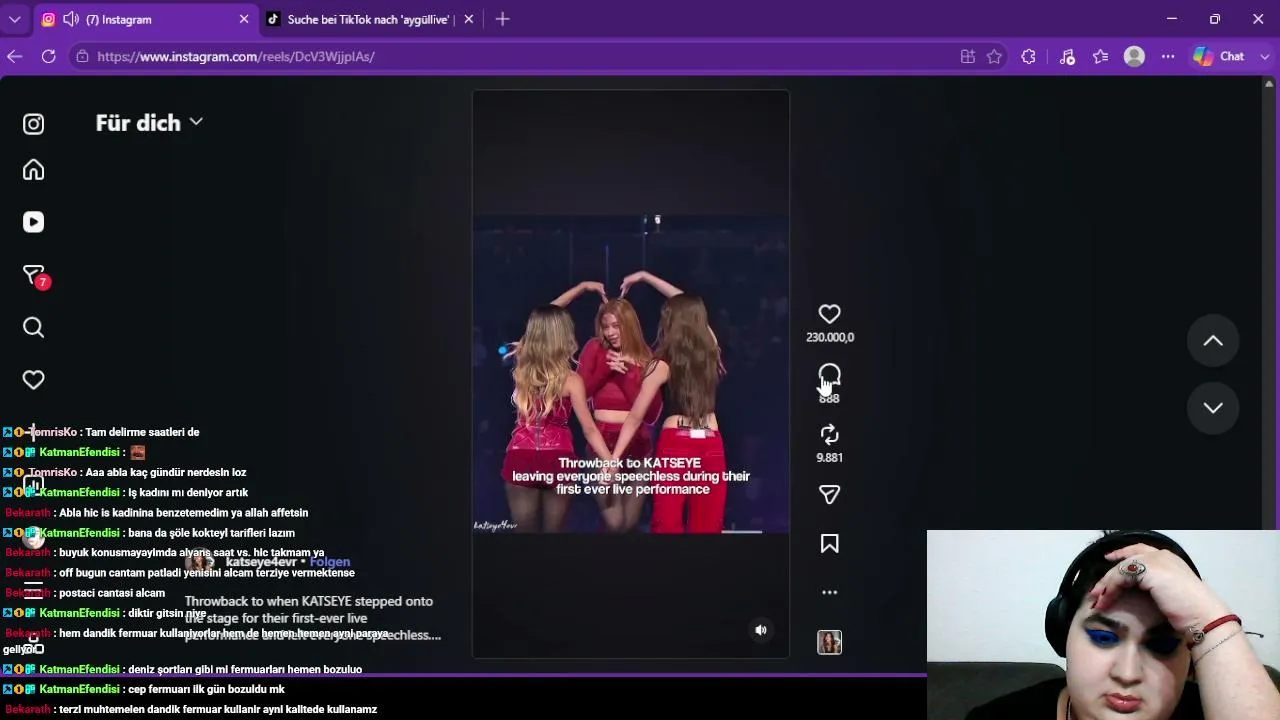This screenshot has width=1280, height=720.
Task: Repost the reel using the repost icon
Action: 829,434
